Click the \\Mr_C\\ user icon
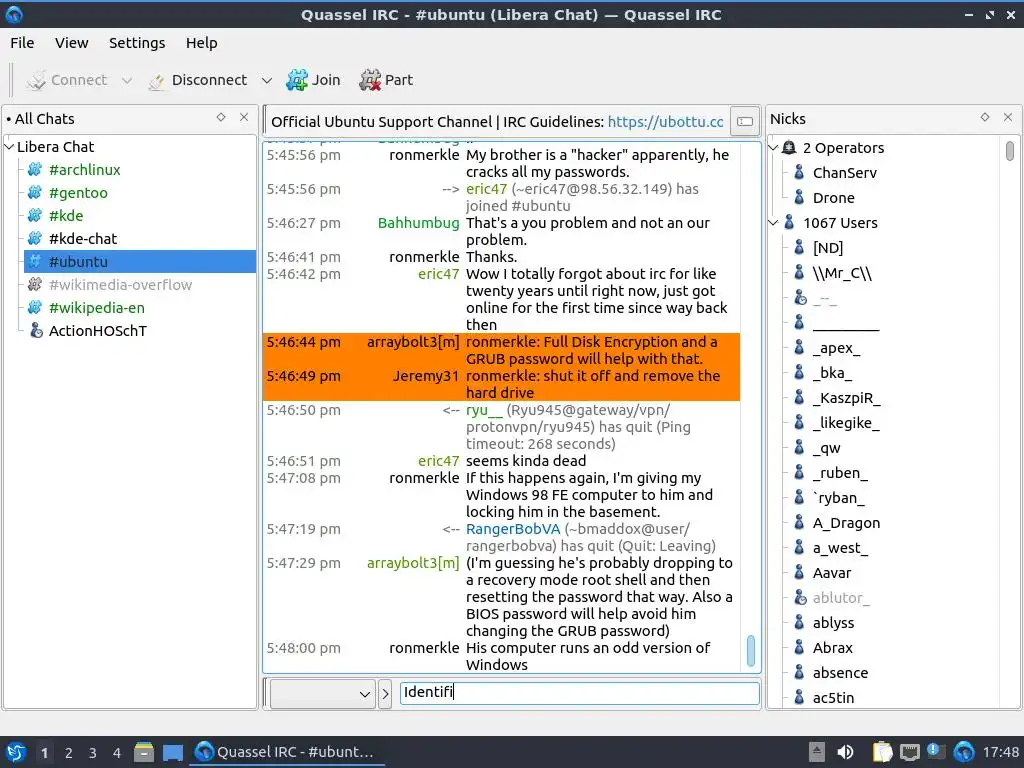Image resolution: width=1024 pixels, height=768 pixels. pos(799,272)
